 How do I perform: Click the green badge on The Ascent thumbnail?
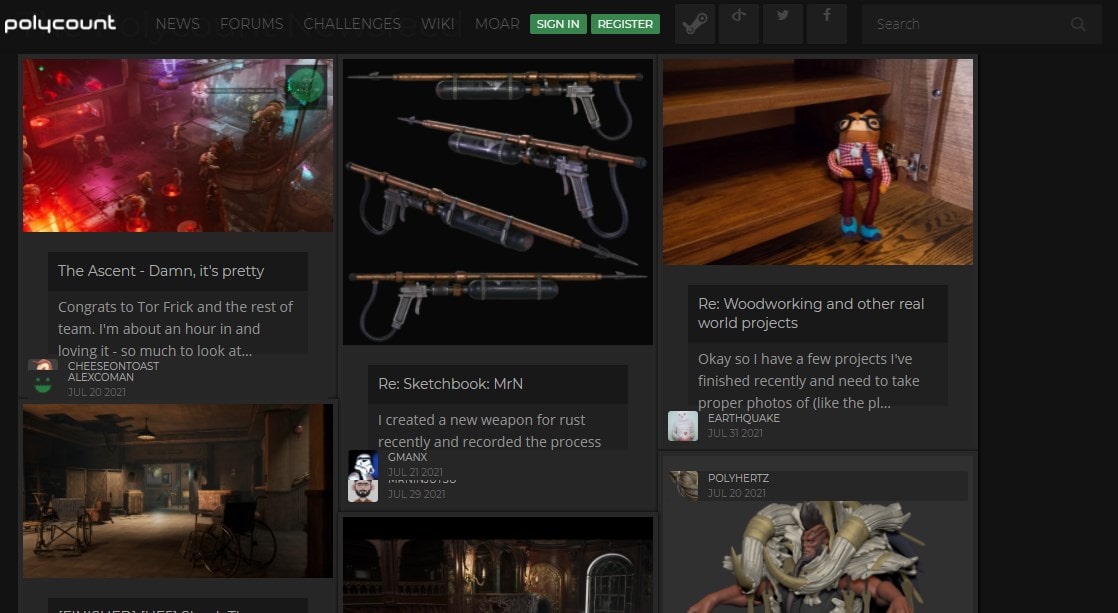305,86
